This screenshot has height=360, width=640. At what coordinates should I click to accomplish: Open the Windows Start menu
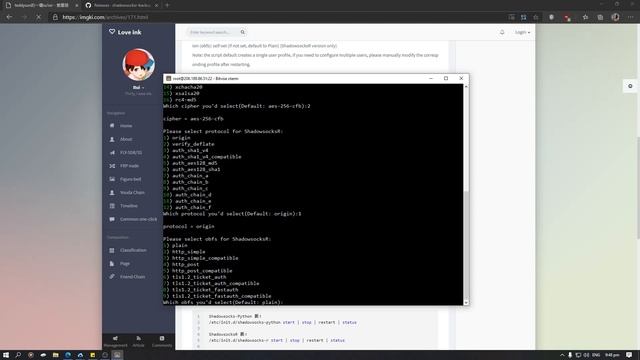[6, 355]
